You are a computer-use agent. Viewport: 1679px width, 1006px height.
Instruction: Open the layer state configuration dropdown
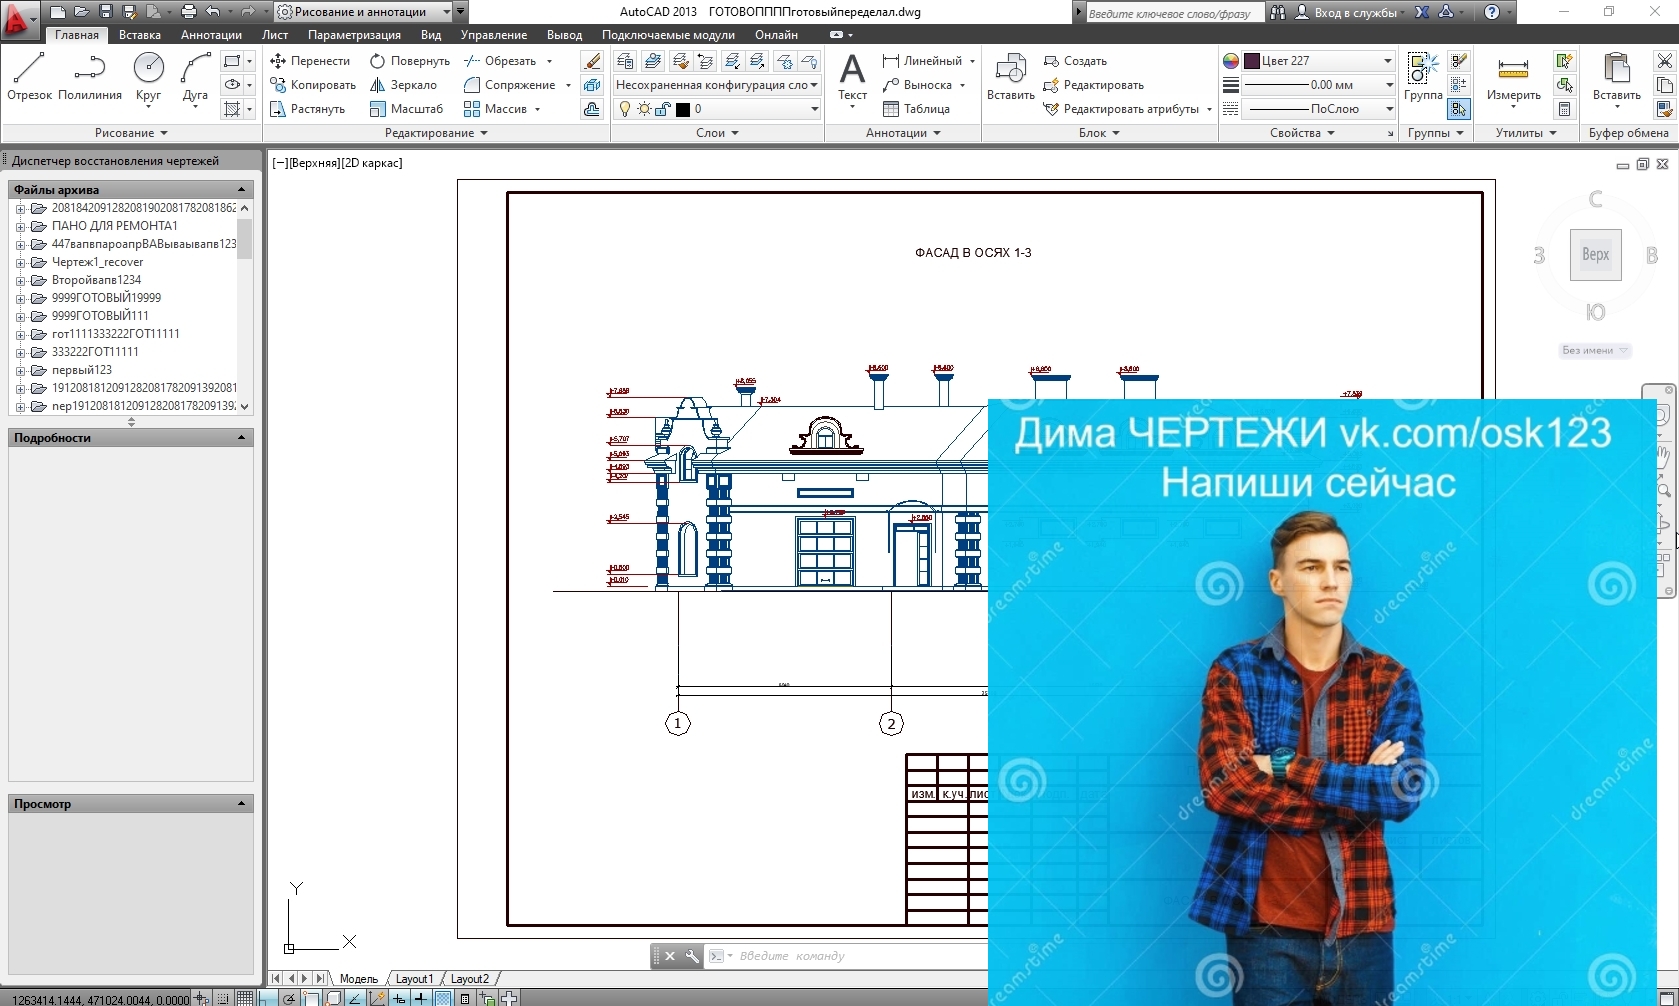717,85
